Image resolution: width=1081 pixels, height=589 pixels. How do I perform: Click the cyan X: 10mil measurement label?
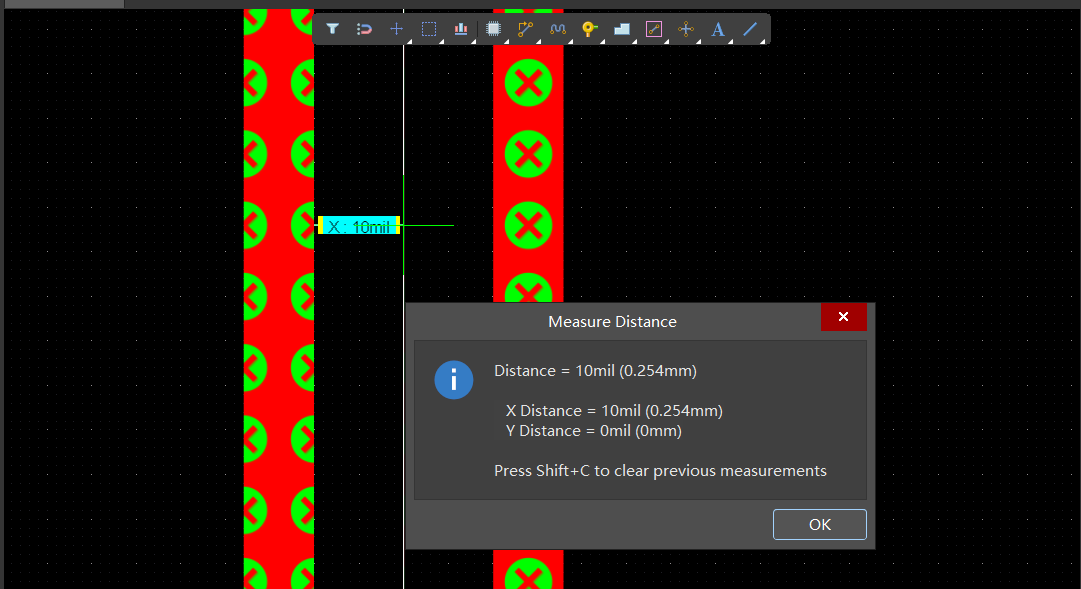pos(359,226)
